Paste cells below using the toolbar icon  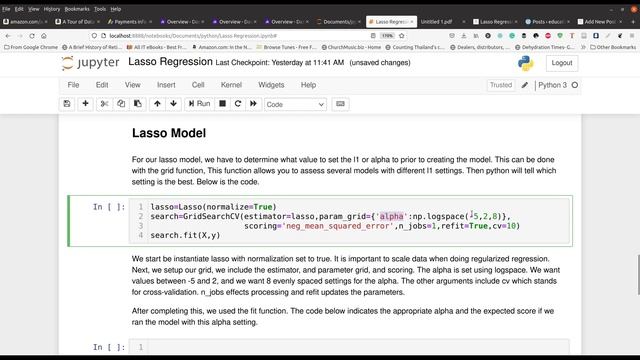tap(138, 104)
